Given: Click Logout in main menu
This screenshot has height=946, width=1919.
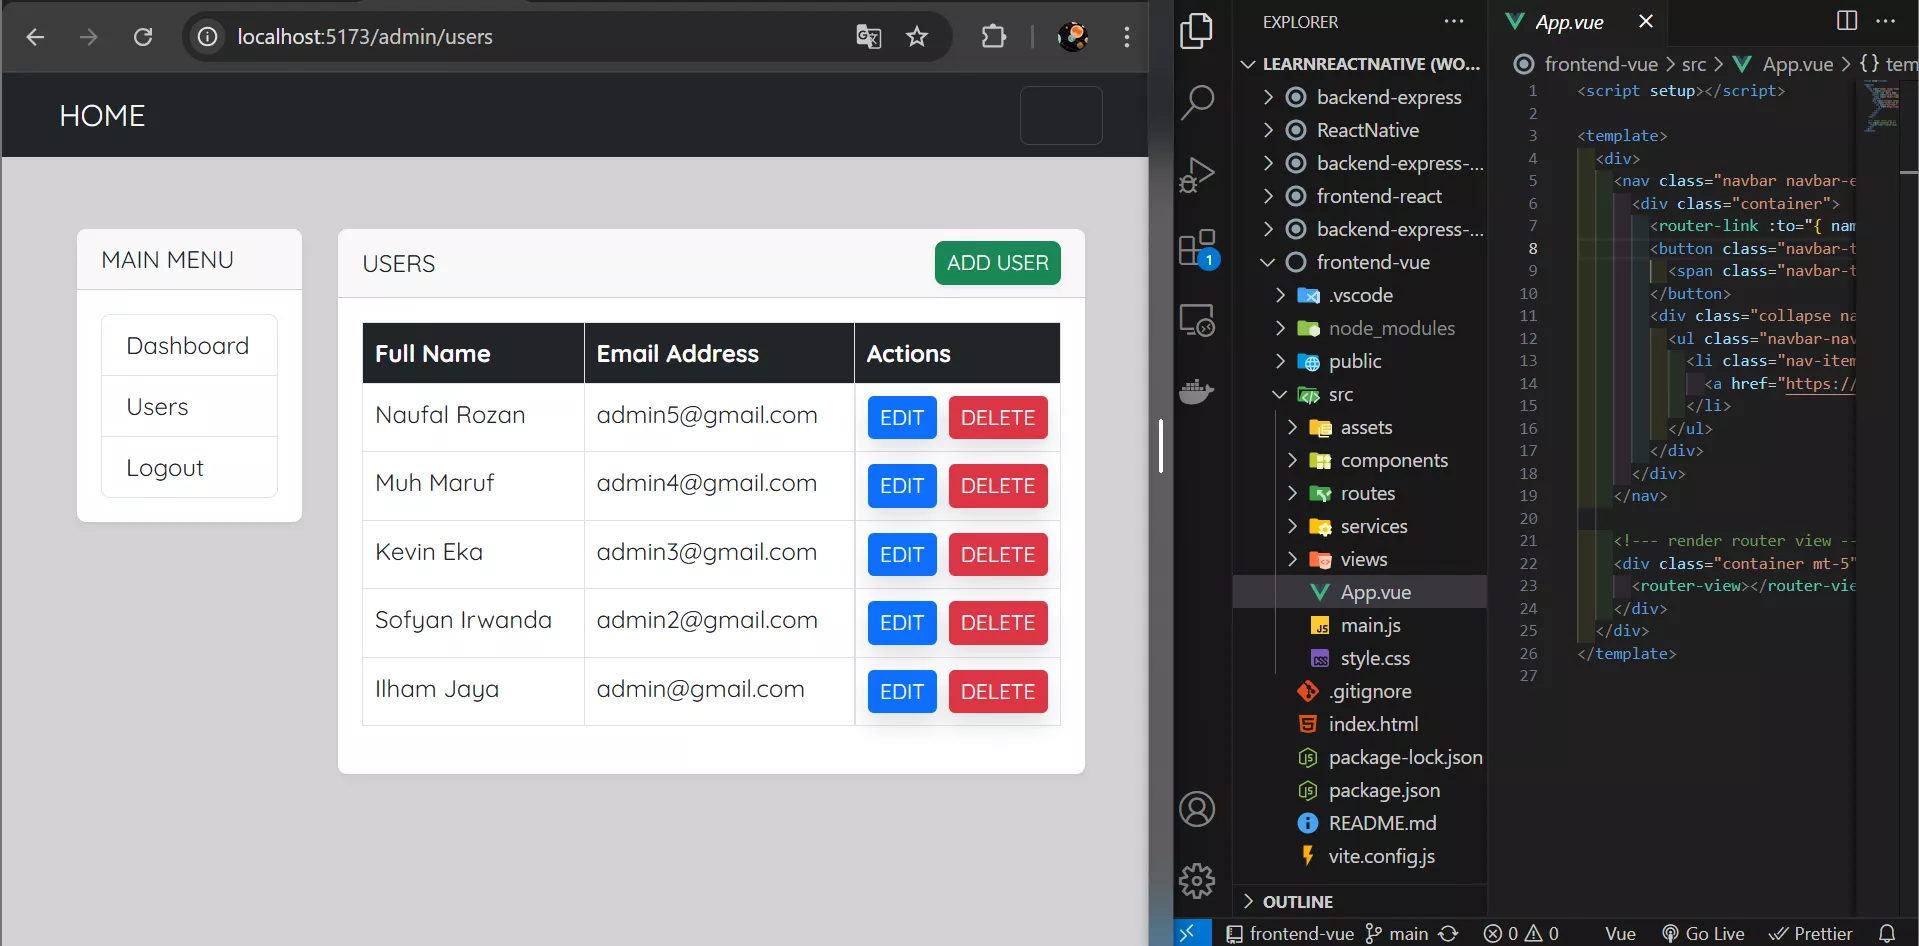Looking at the screenshot, I should 189,467.
